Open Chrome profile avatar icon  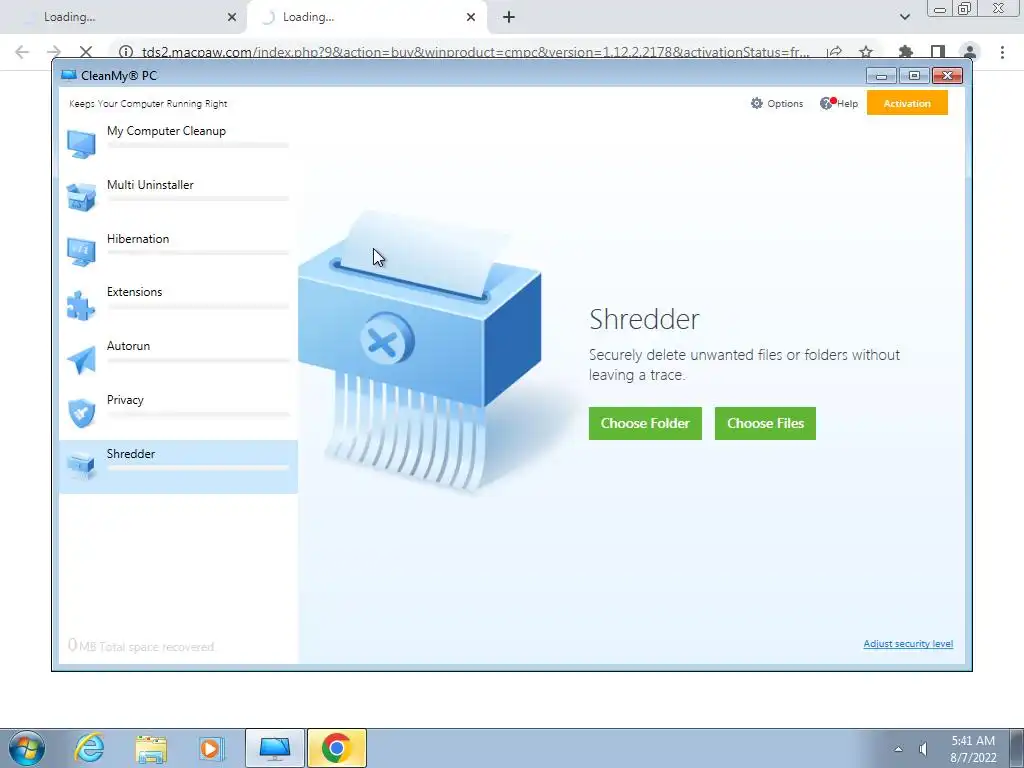970,52
